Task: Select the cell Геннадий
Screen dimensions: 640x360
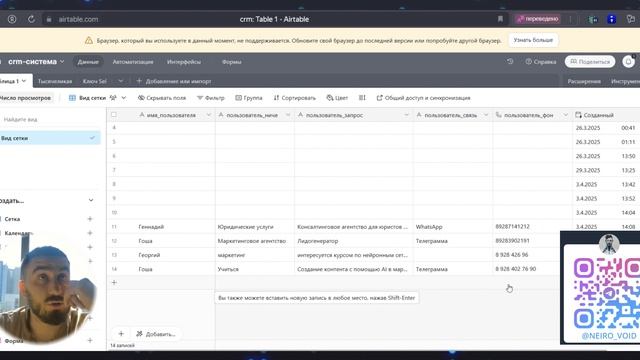Action: pyautogui.click(x=175, y=227)
